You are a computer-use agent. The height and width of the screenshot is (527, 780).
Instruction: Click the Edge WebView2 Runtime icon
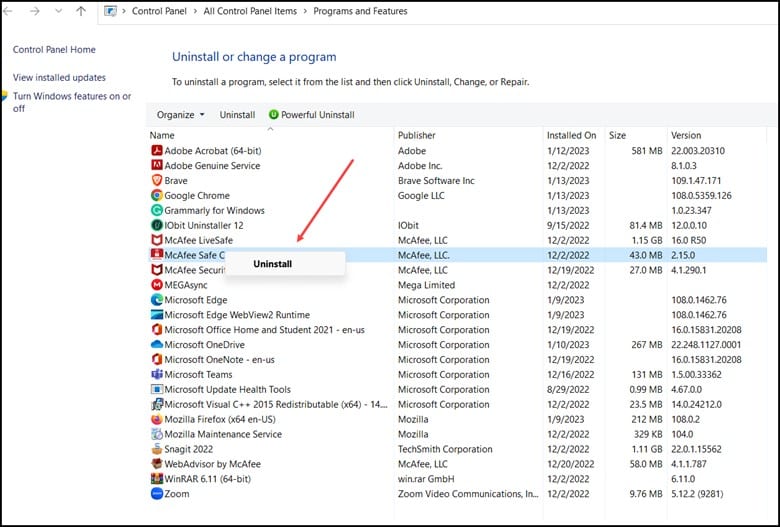point(157,315)
